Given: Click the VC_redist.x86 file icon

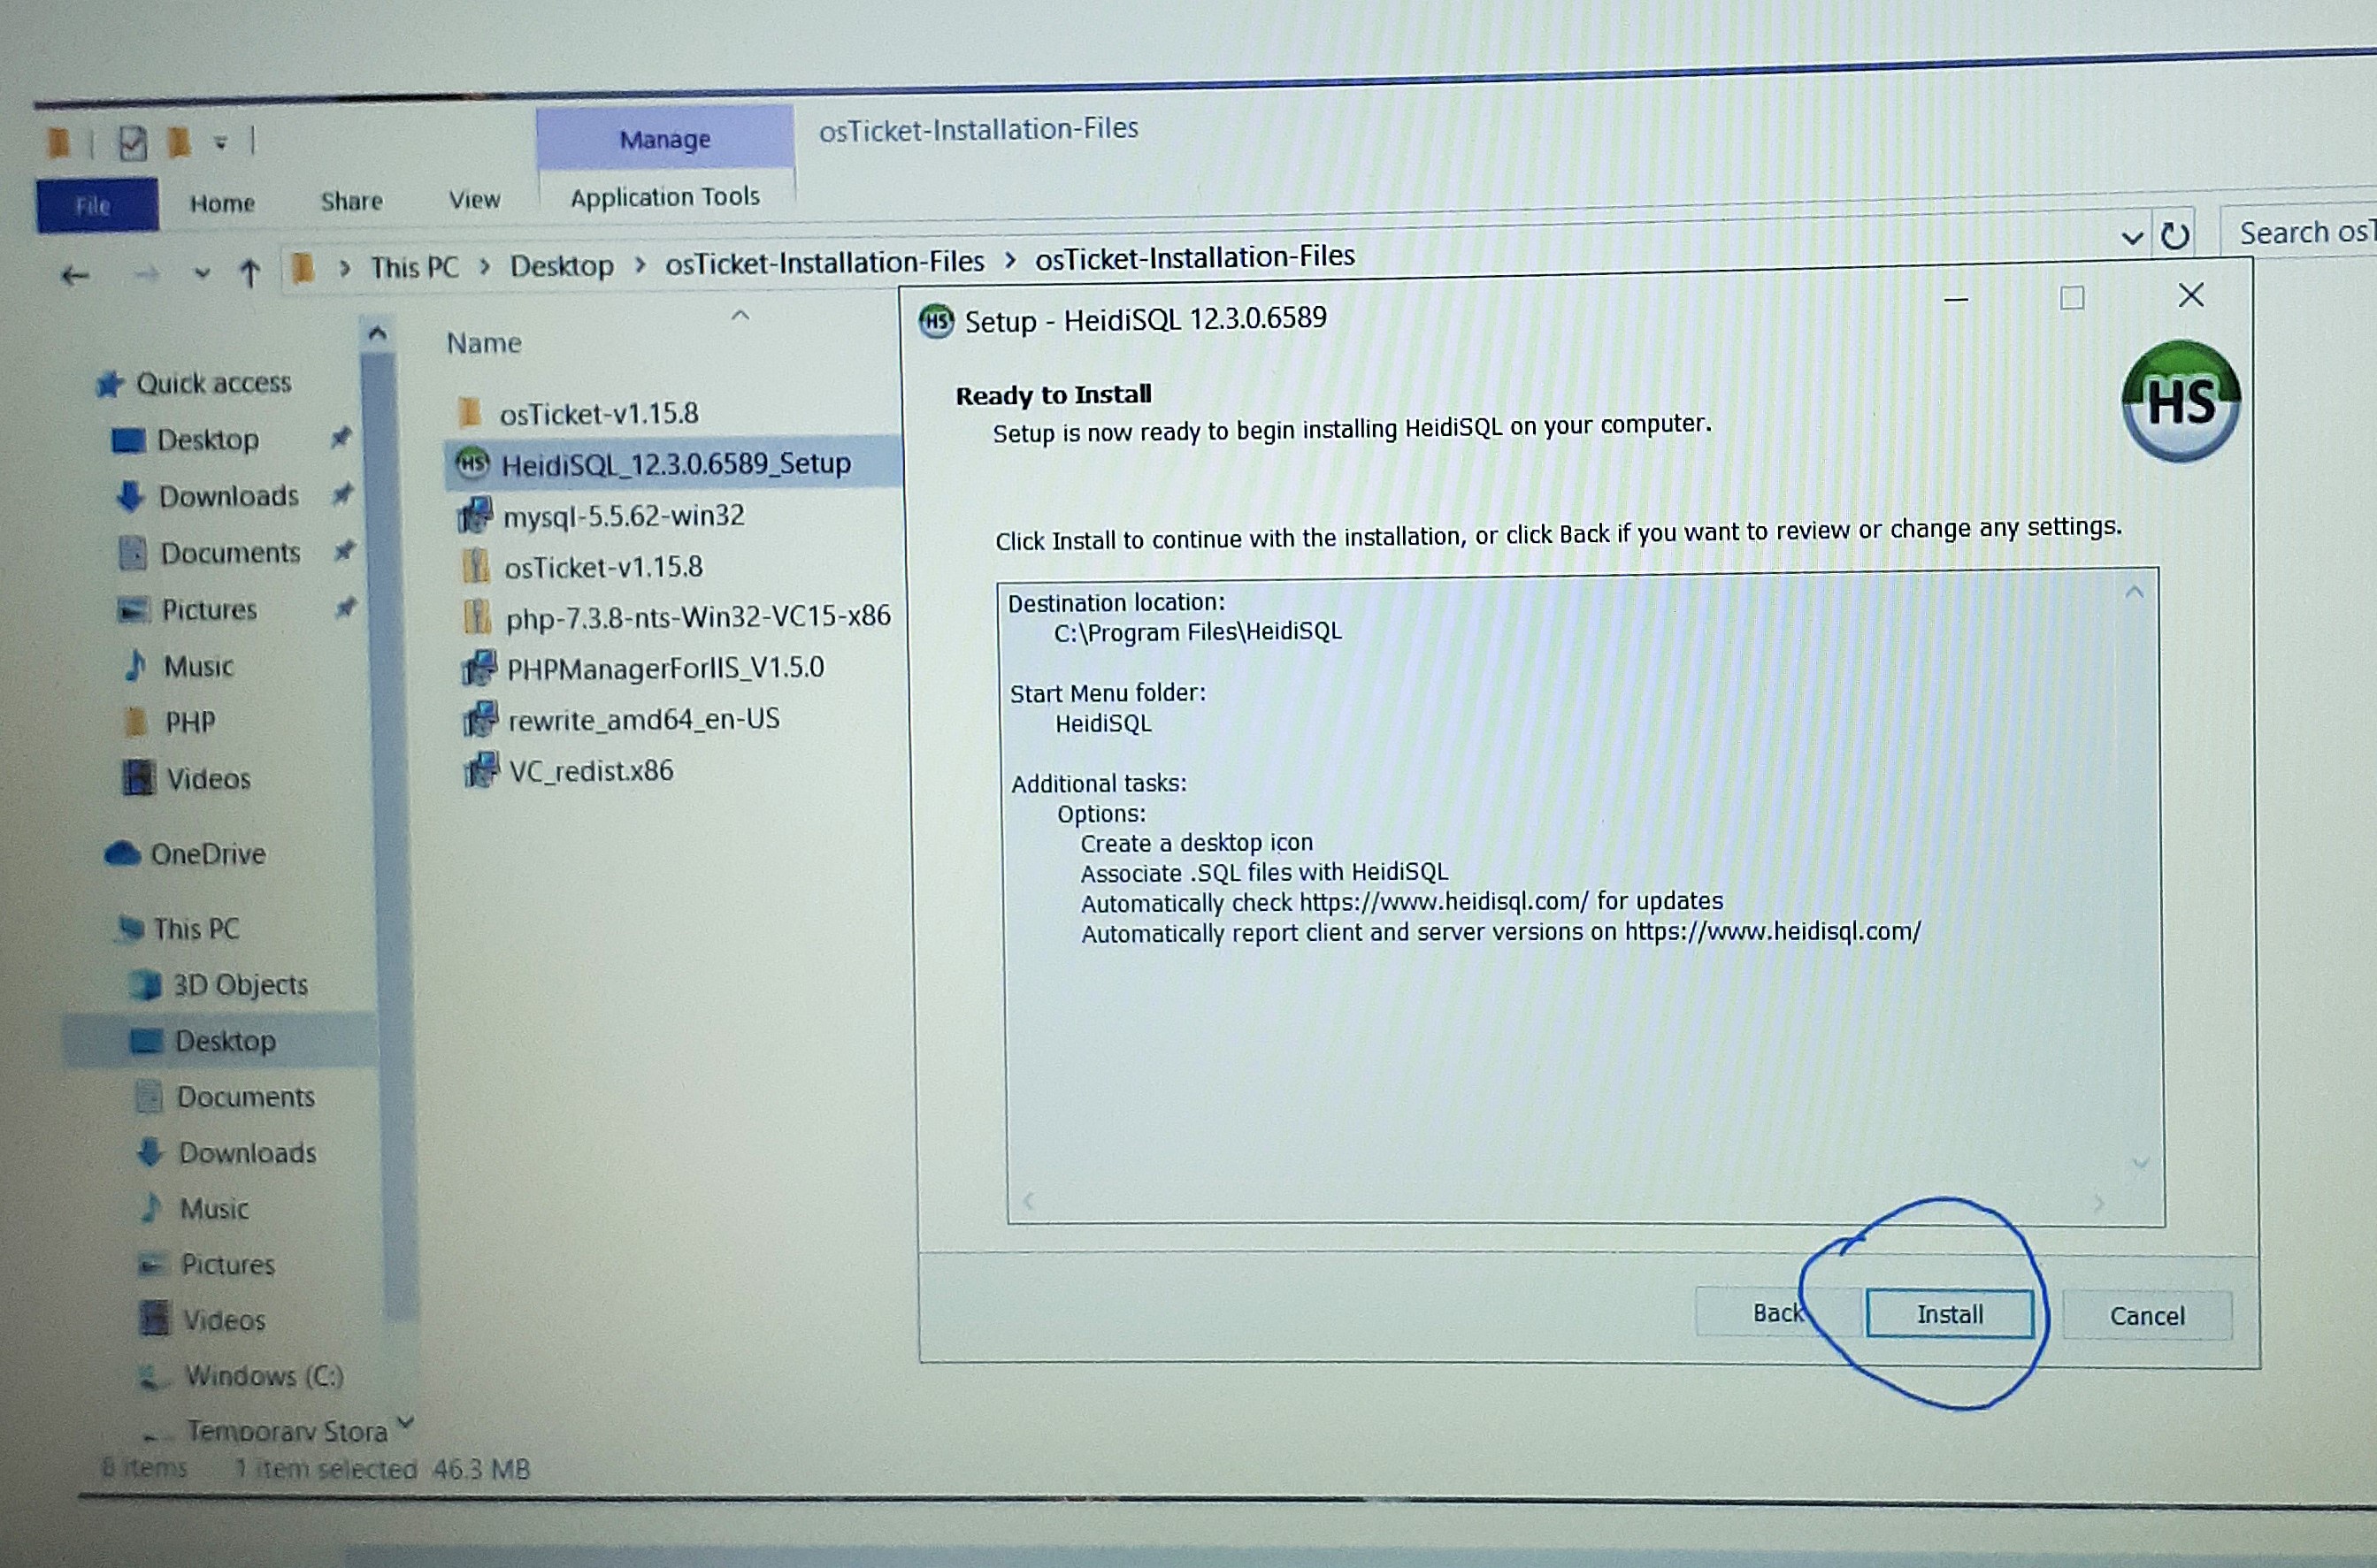Looking at the screenshot, I should tap(481, 771).
